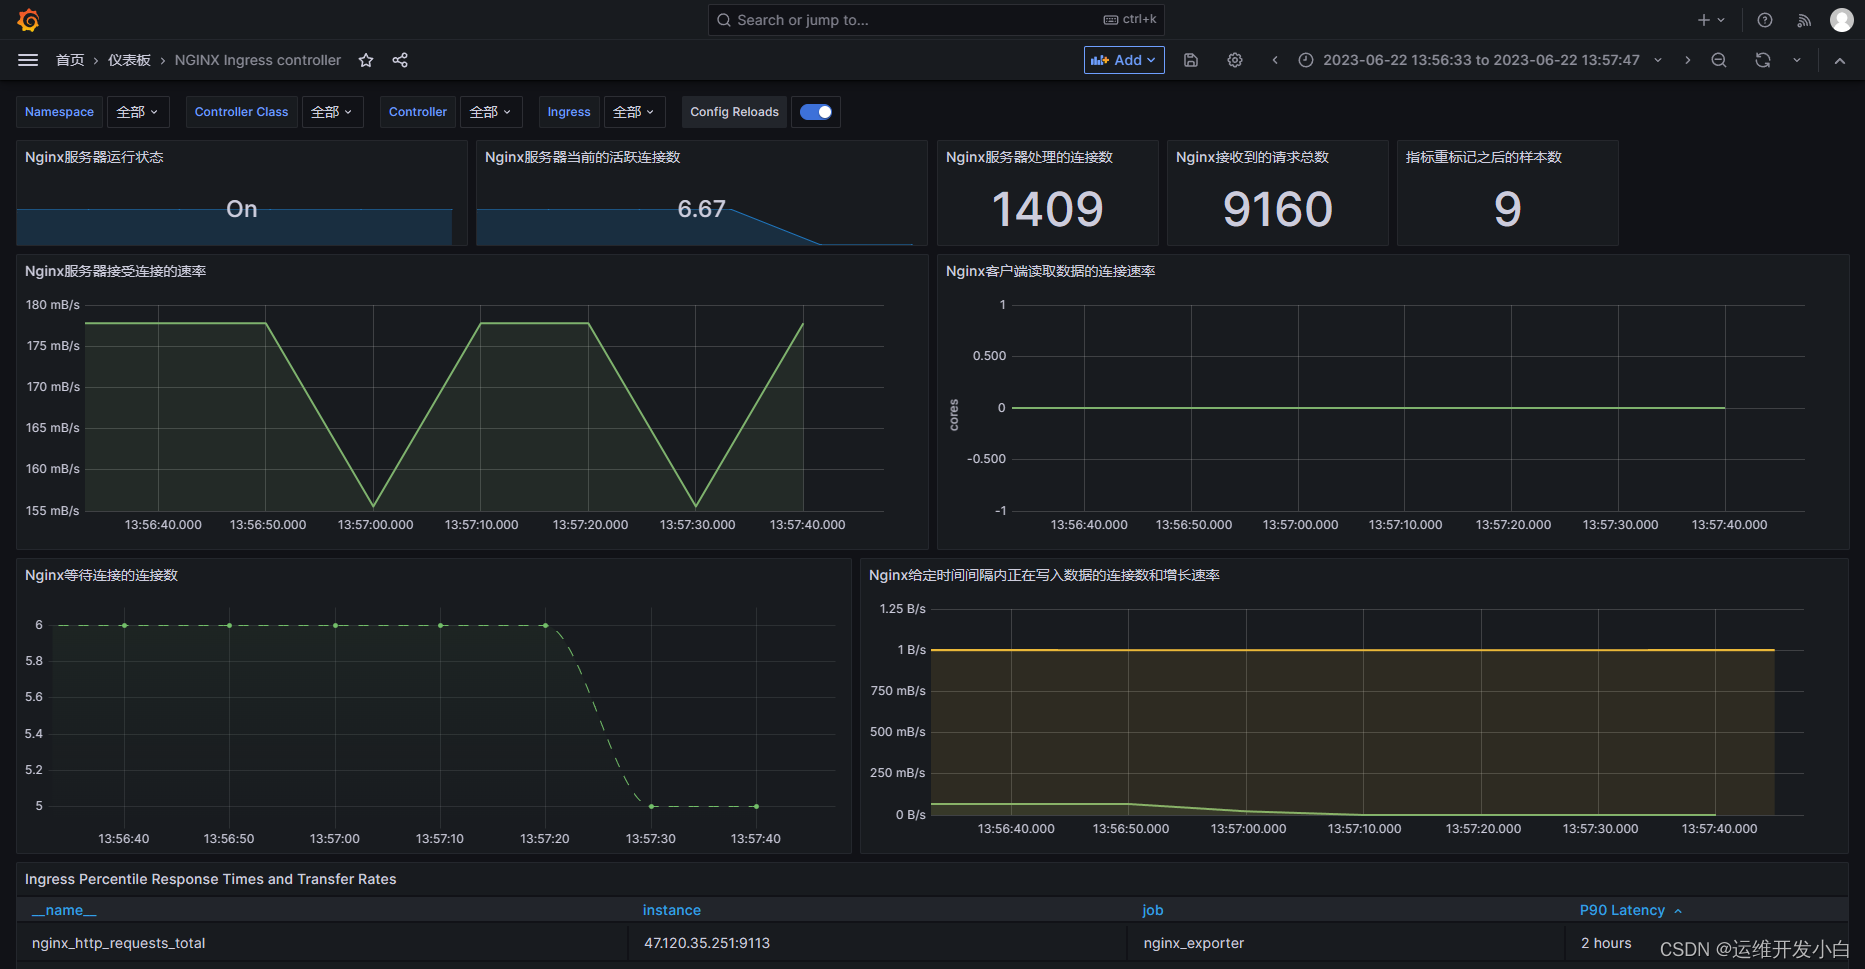
Task: Click the 9160 total requests value
Action: [x=1278, y=210]
